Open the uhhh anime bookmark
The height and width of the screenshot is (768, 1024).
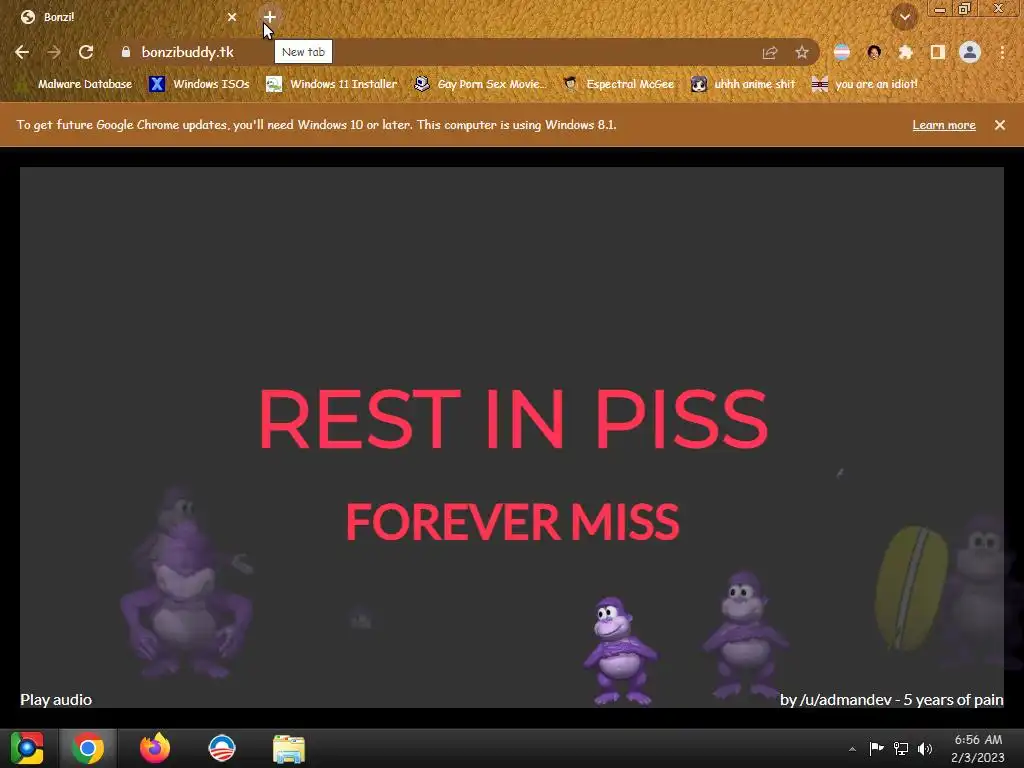coord(743,84)
